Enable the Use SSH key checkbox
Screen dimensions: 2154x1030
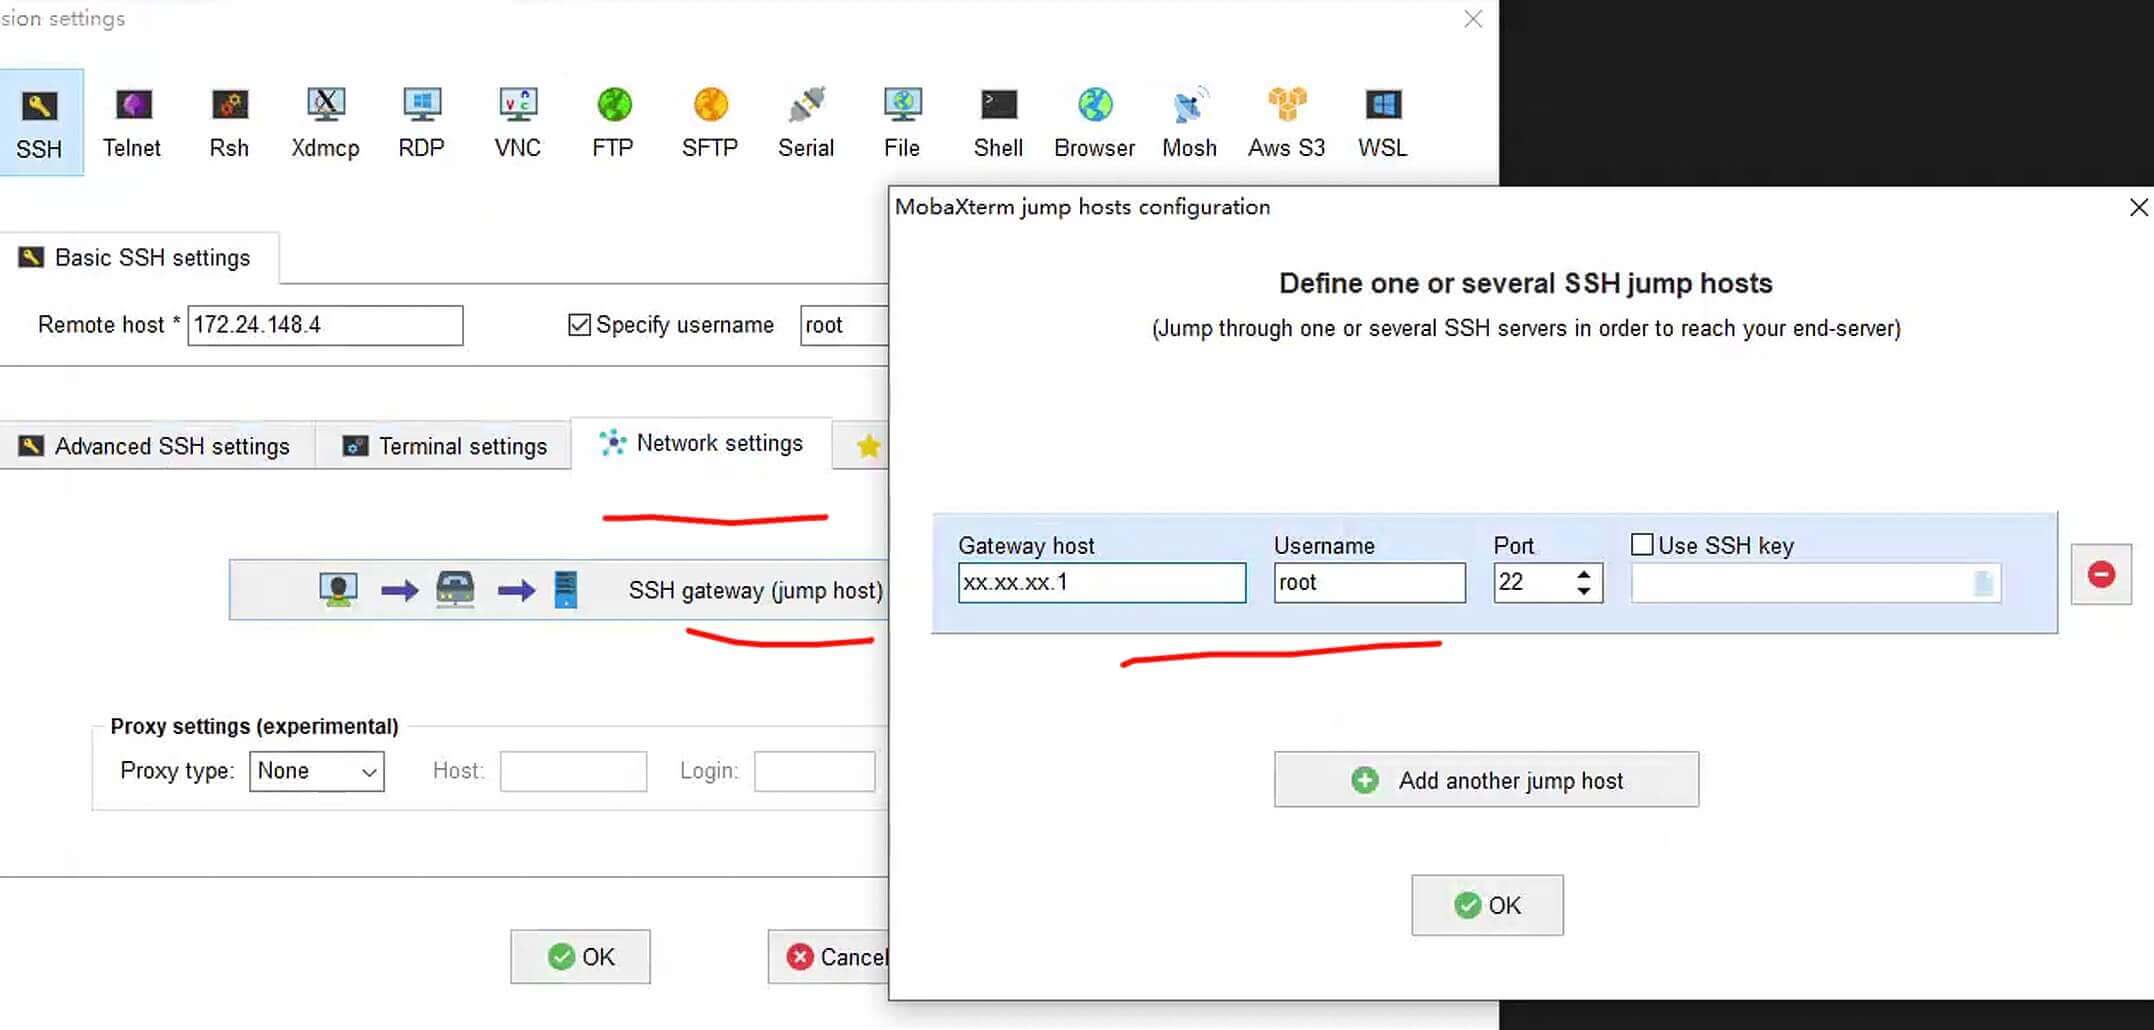coord(1642,545)
